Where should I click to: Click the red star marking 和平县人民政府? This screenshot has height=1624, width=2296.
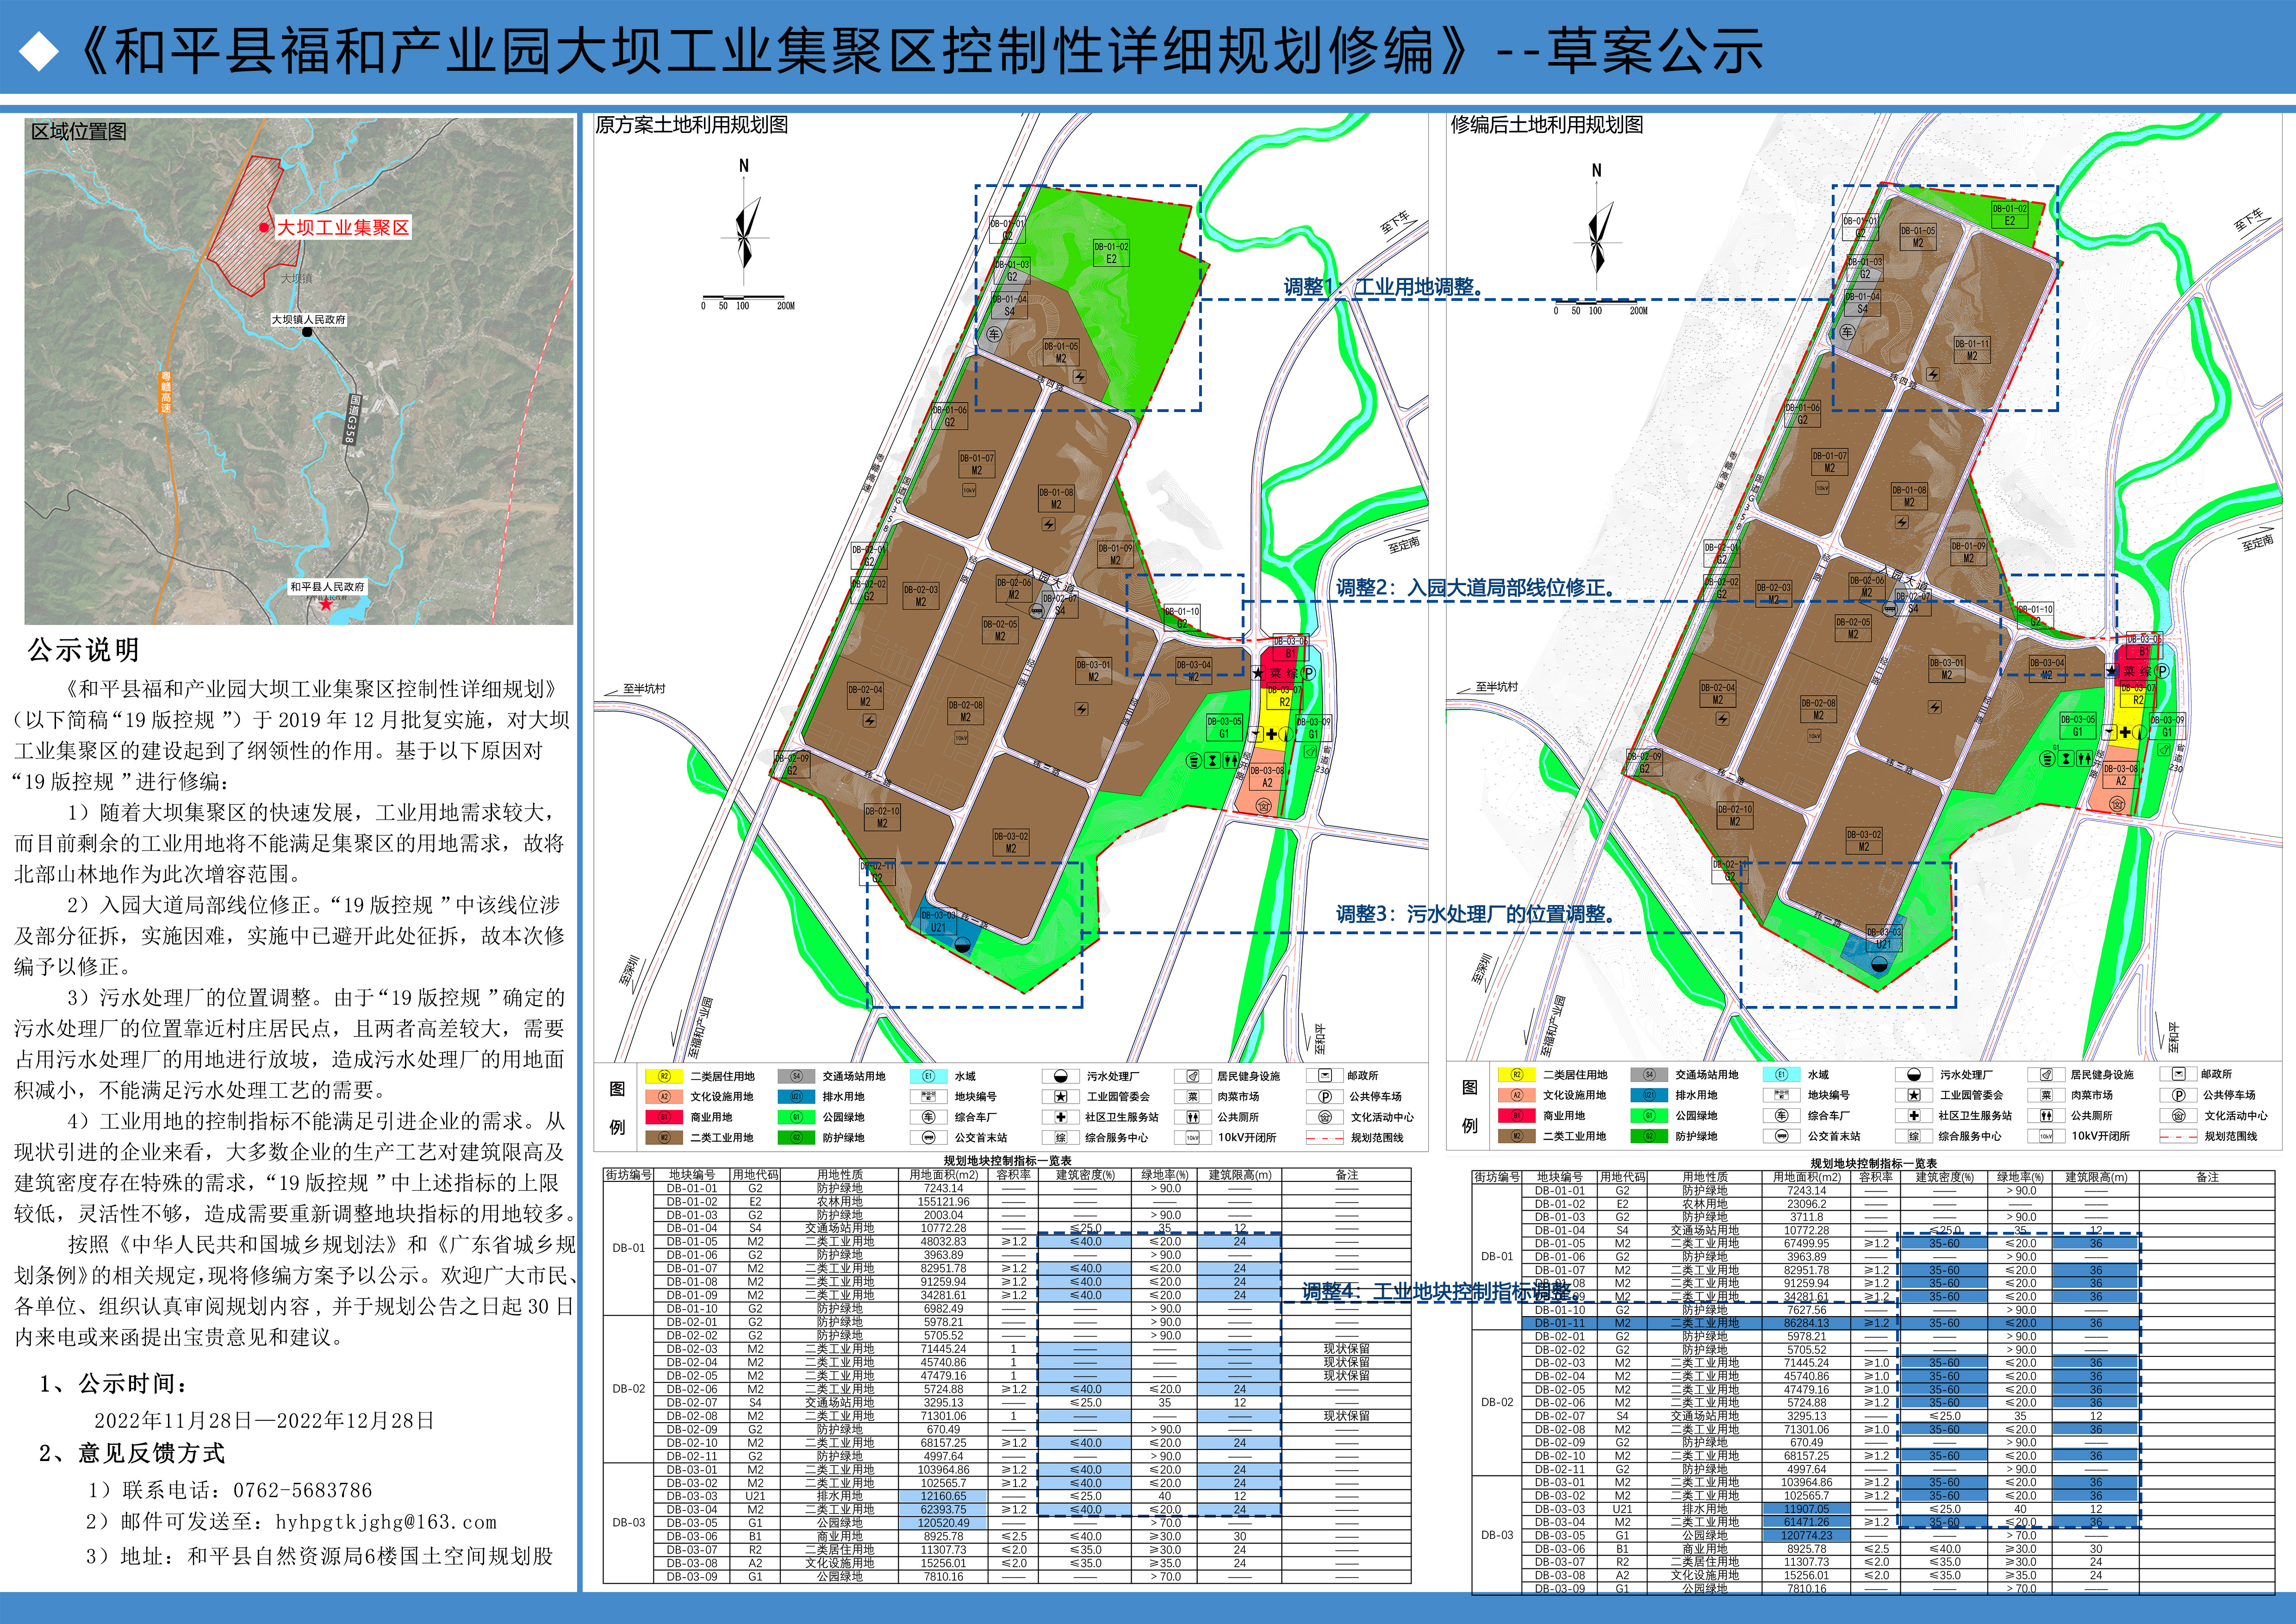326,604
